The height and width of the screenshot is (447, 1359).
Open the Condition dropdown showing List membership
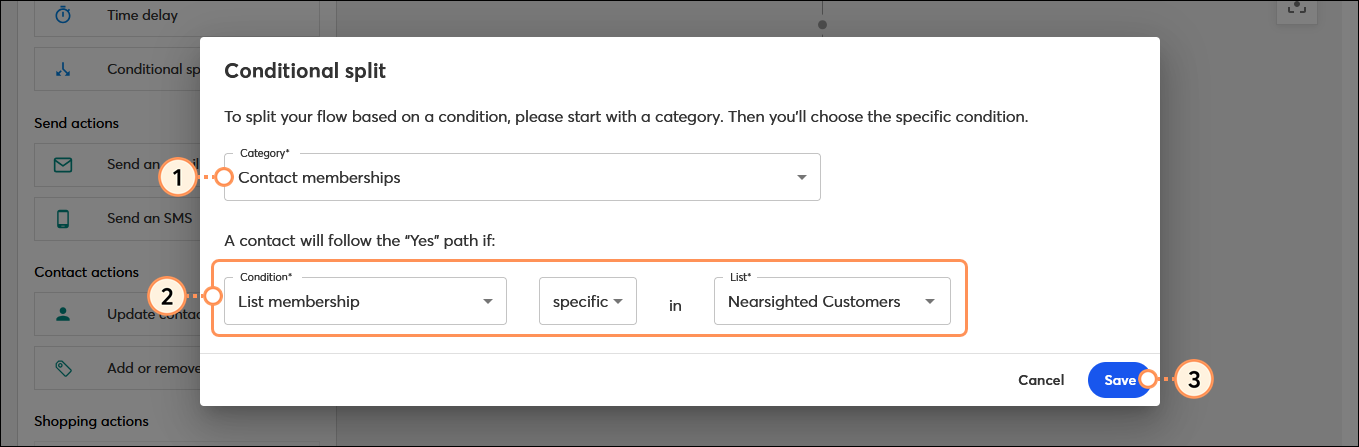[365, 301]
